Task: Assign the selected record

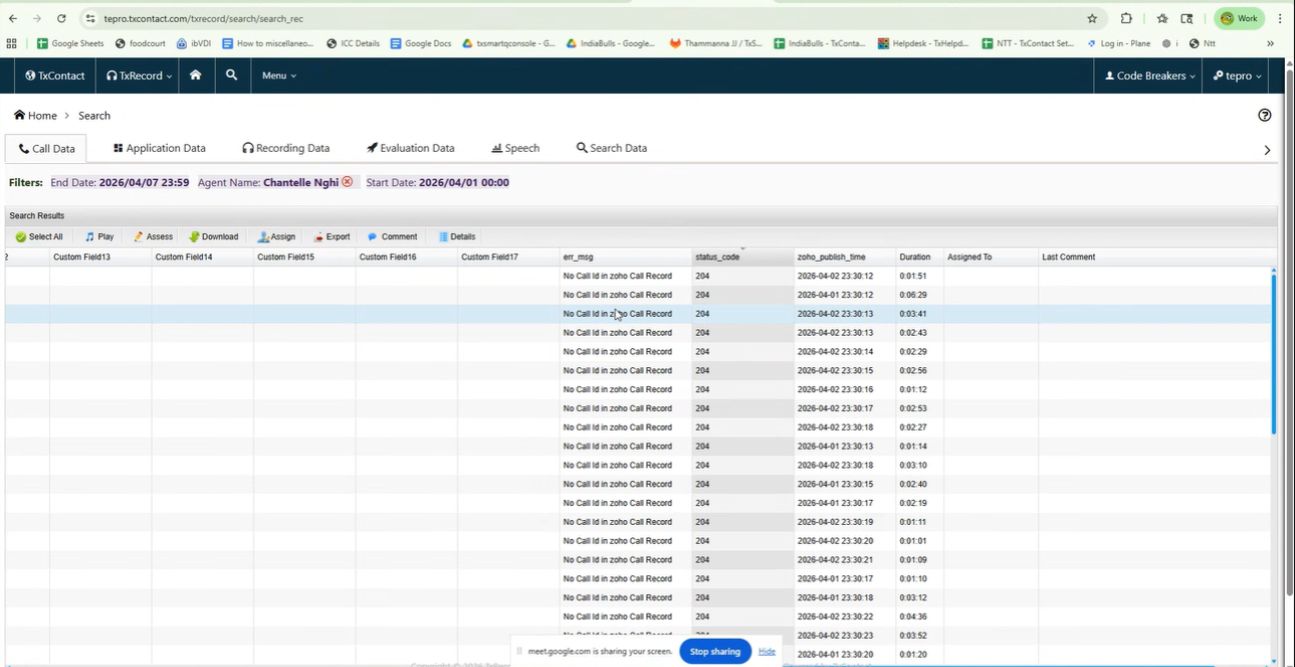Action: pyautogui.click(x=277, y=237)
